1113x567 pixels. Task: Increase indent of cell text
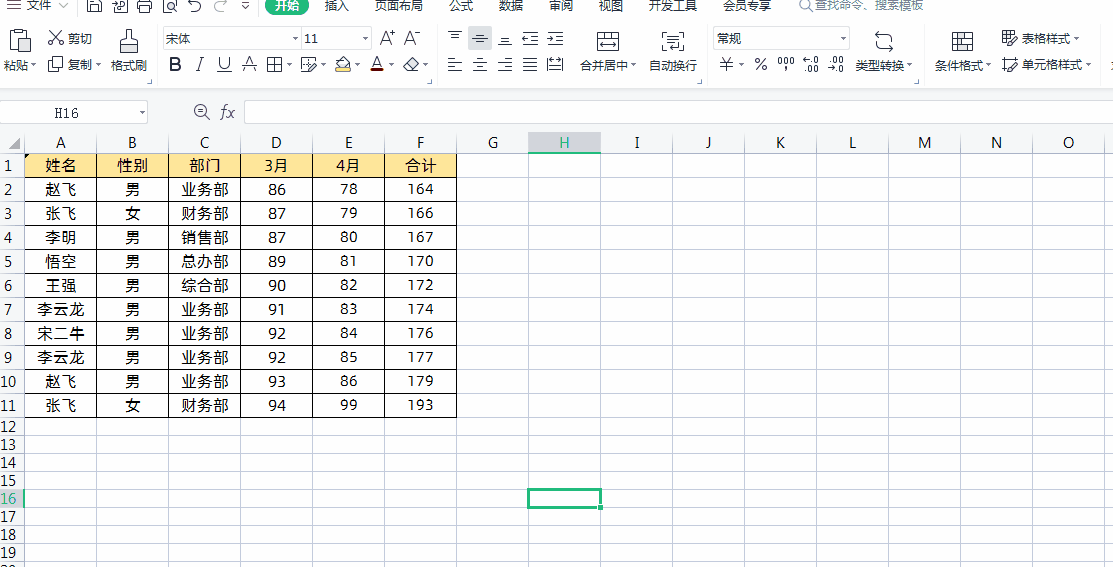(555, 38)
